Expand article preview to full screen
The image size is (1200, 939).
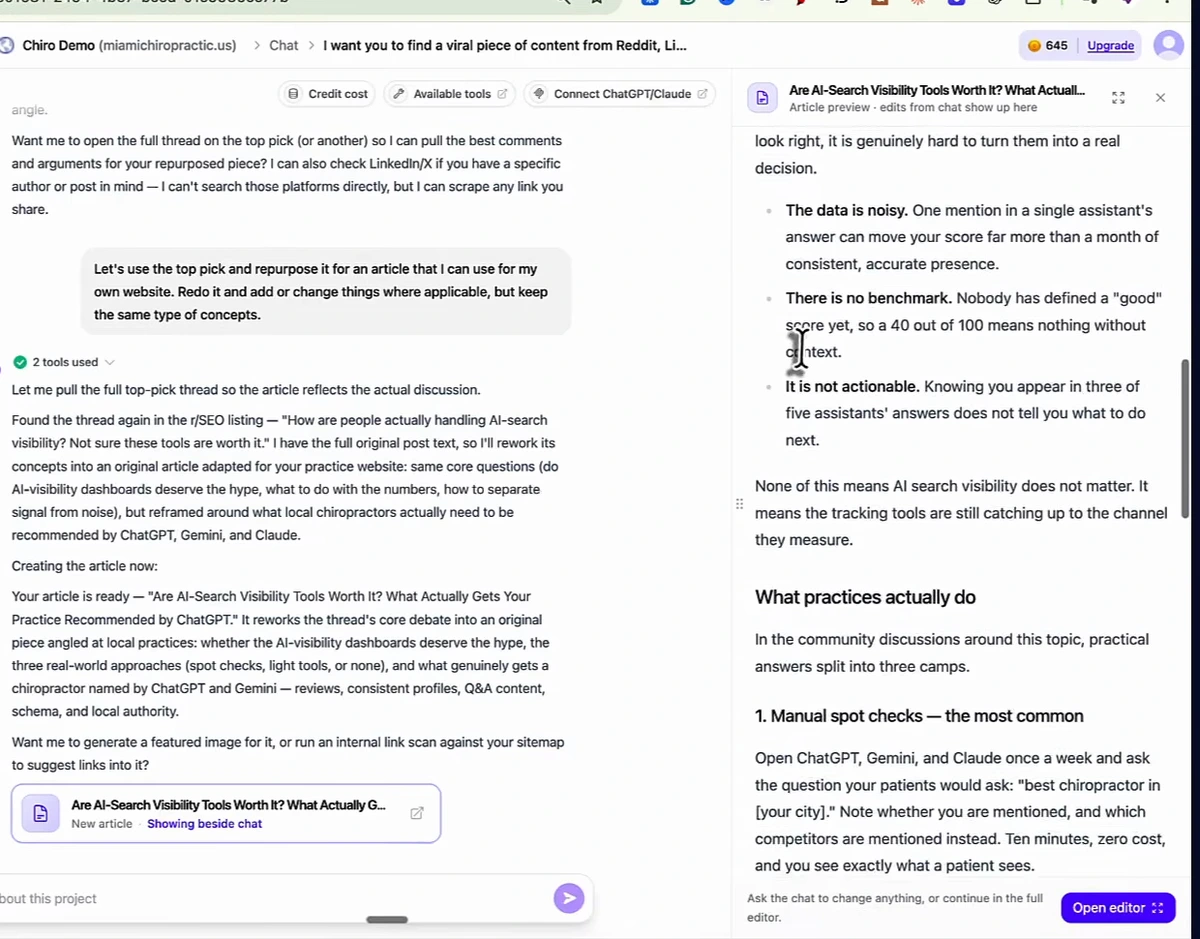tap(1118, 98)
